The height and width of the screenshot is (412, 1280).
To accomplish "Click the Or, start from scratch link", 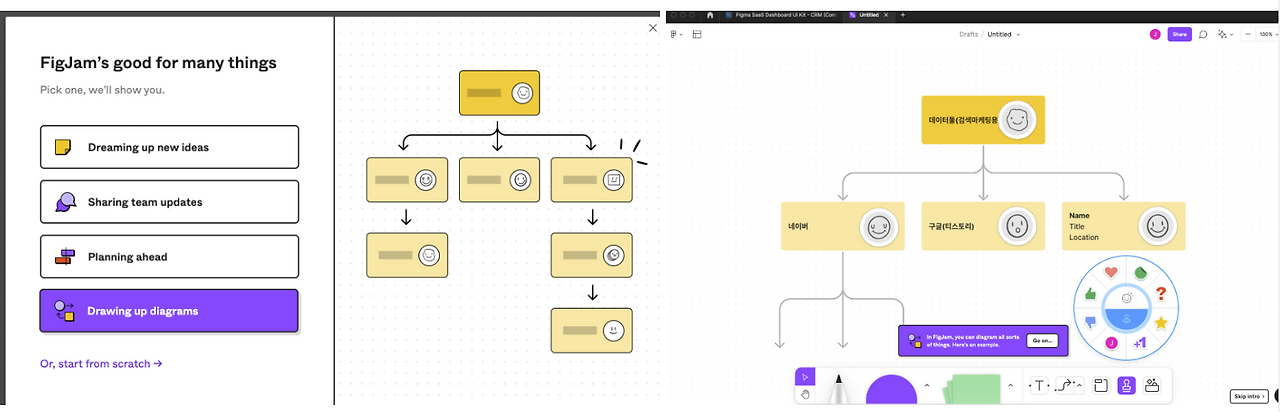I will tap(101, 364).
